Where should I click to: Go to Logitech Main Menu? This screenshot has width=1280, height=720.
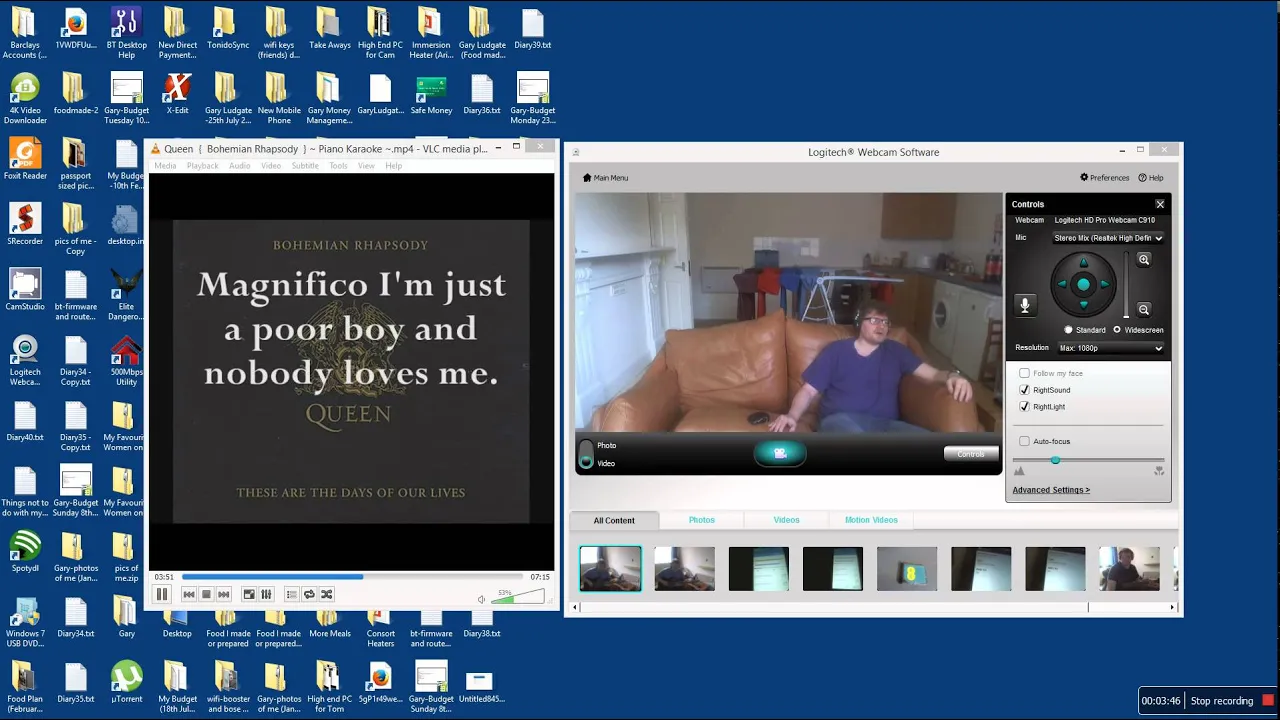606,178
